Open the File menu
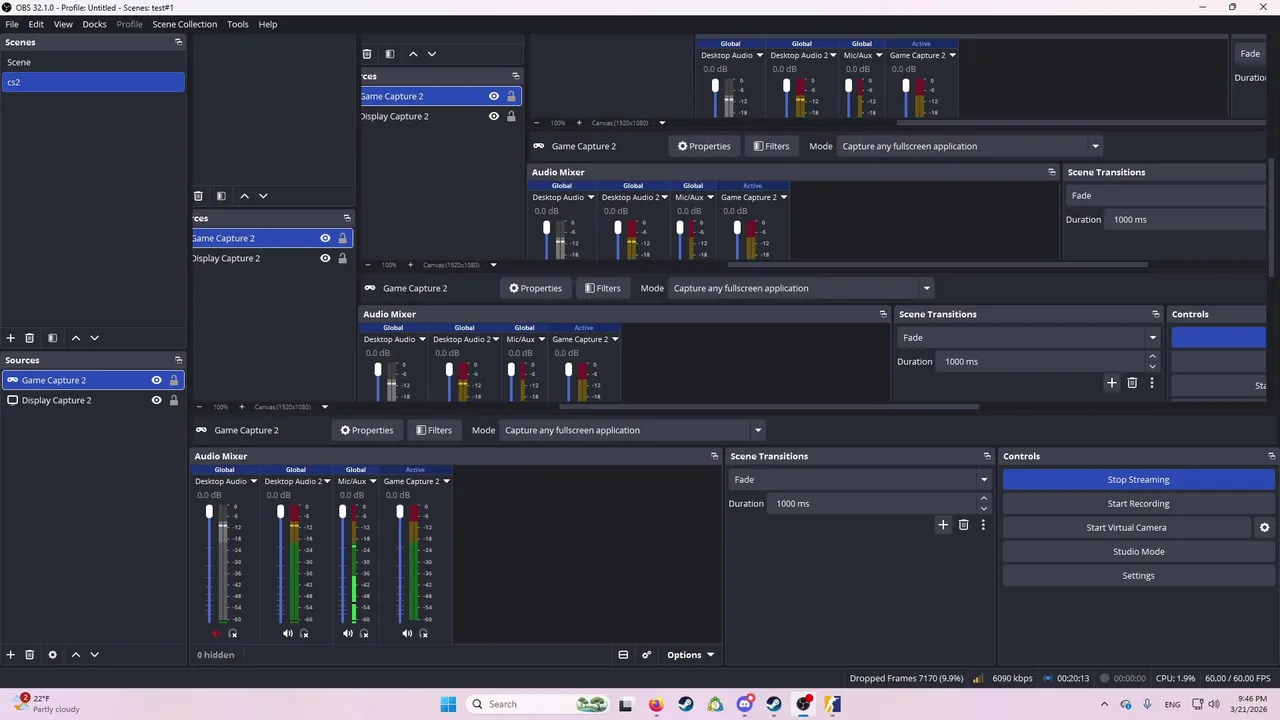This screenshot has height=720, width=1280. [12, 24]
